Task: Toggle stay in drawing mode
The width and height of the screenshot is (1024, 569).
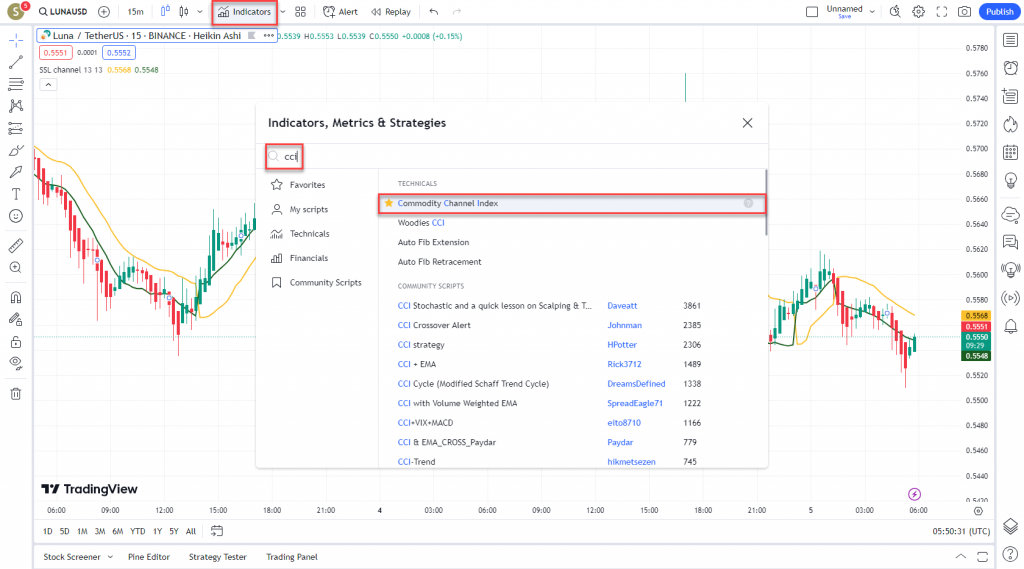Action: 16,319
